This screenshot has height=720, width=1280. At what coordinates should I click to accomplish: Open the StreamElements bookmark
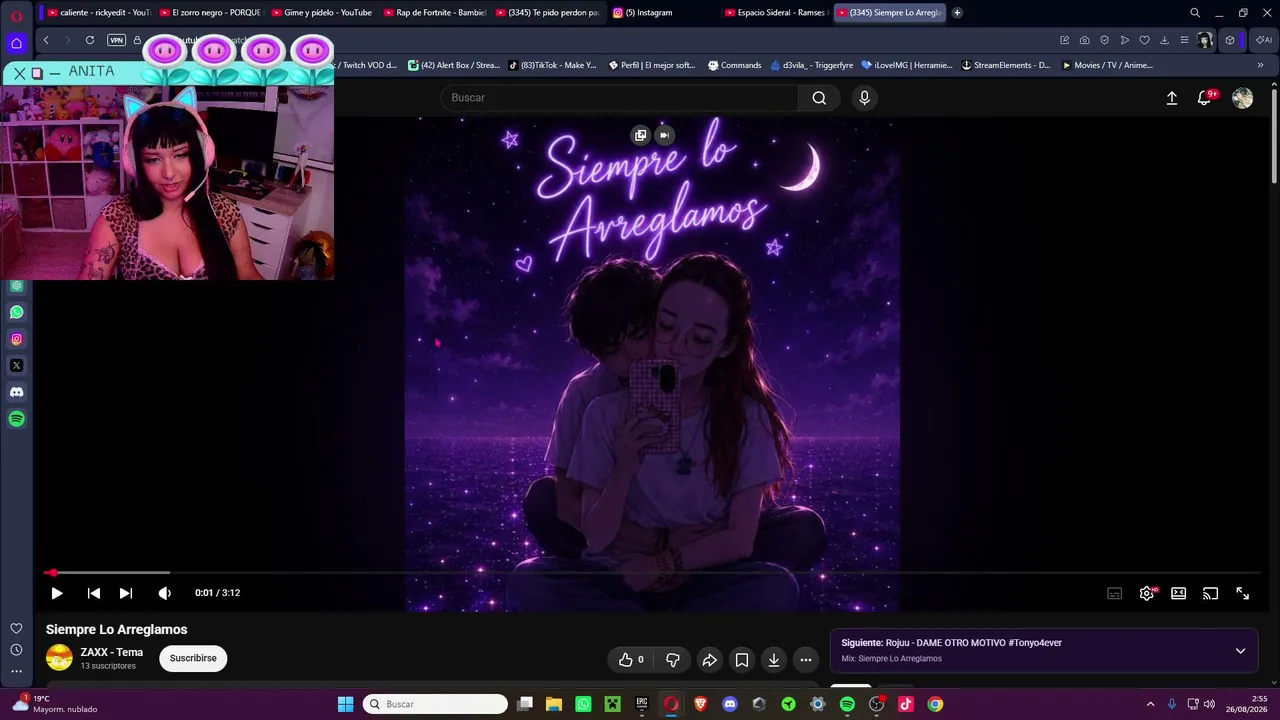[1006, 65]
